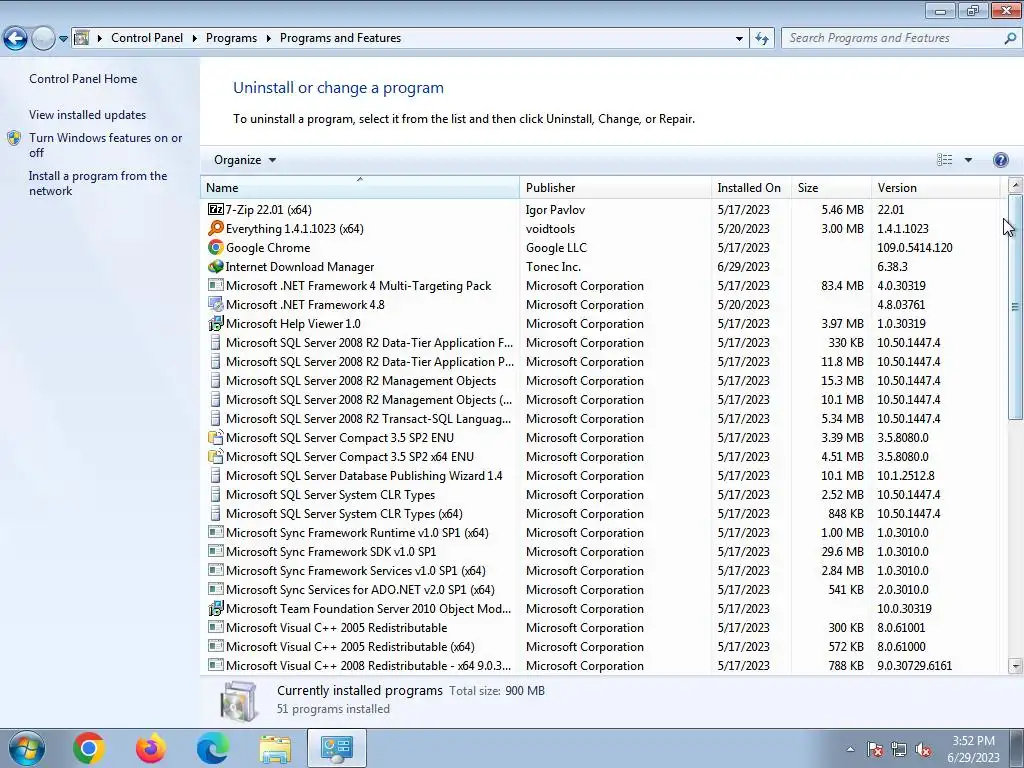Click the Forward navigation arrow button
The width and height of the screenshot is (1024, 768).
pos(43,38)
